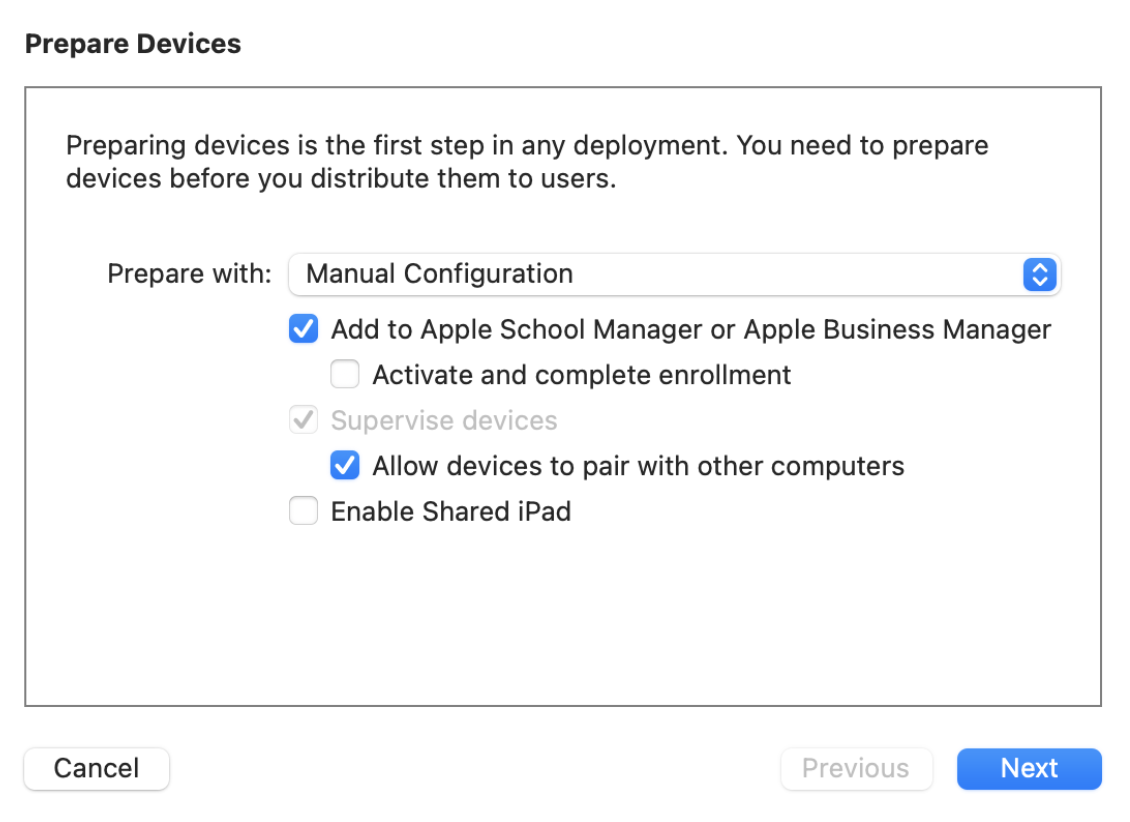Click the empty enrollment checkbox square
1130x822 pixels.
pos(345,374)
